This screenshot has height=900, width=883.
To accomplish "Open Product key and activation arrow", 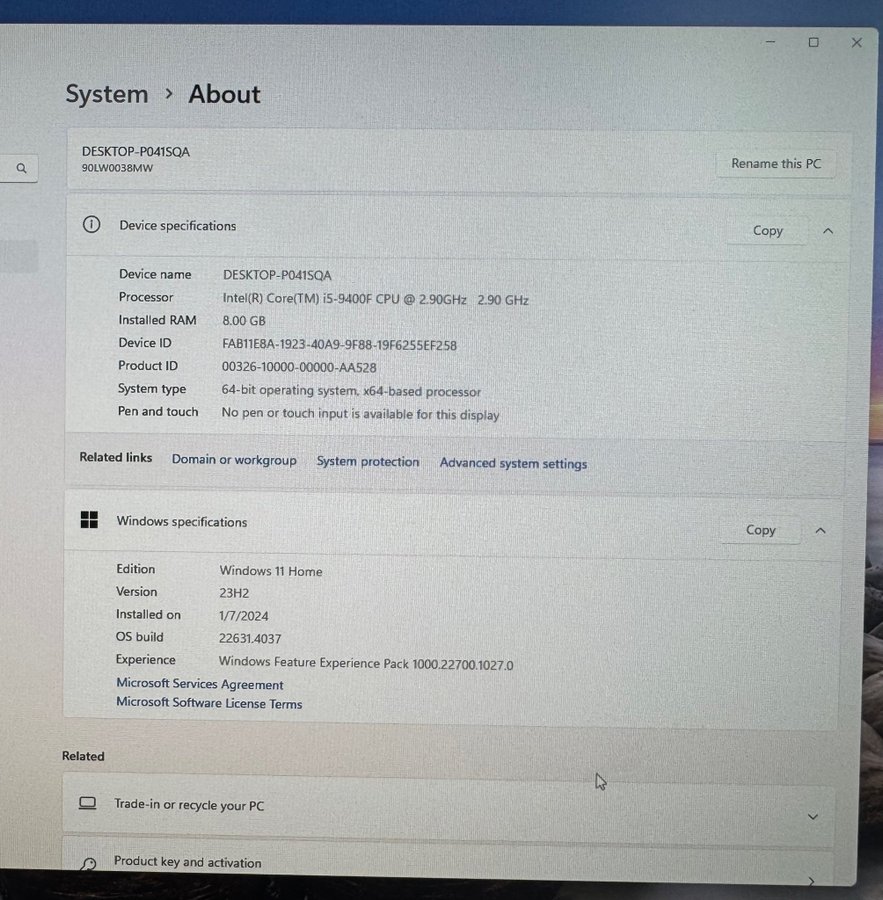I will (811, 880).
